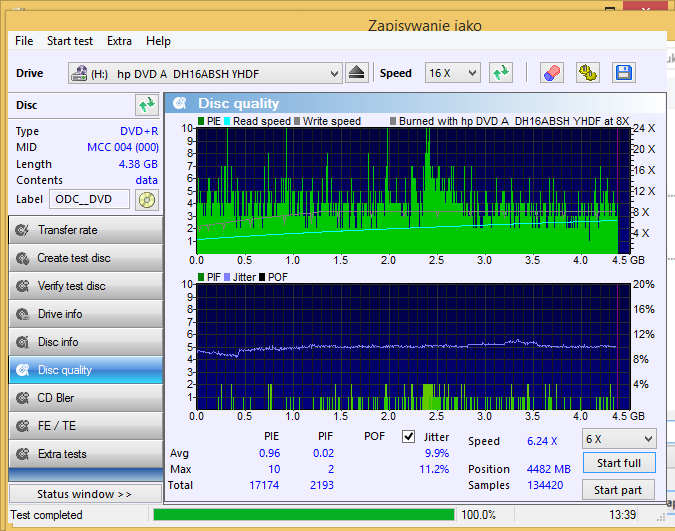Image resolution: width=675 pixels, height=531 pixels.
Task: Click the PIE green legend swatch
Action: [x=201, y=121]
